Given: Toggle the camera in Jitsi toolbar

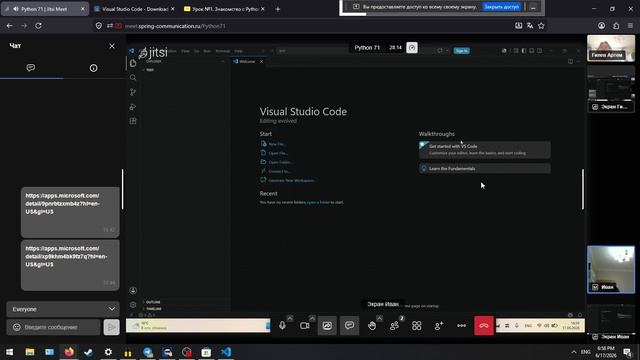Looking at the screenshot, I should point(304,326).
